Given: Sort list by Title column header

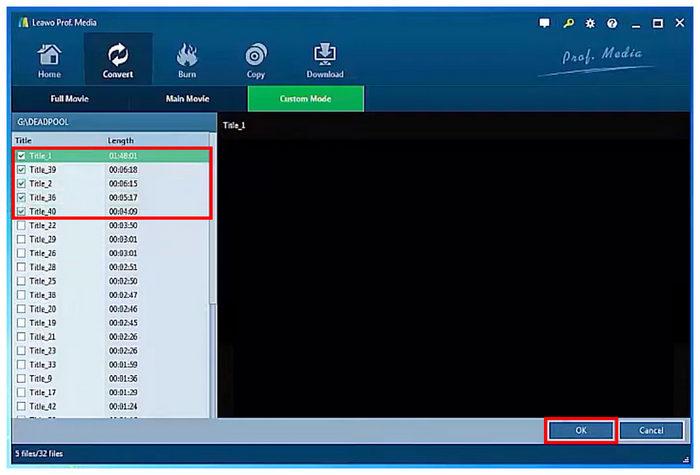Looking at the screenshot, I should [x=23, y=141].
